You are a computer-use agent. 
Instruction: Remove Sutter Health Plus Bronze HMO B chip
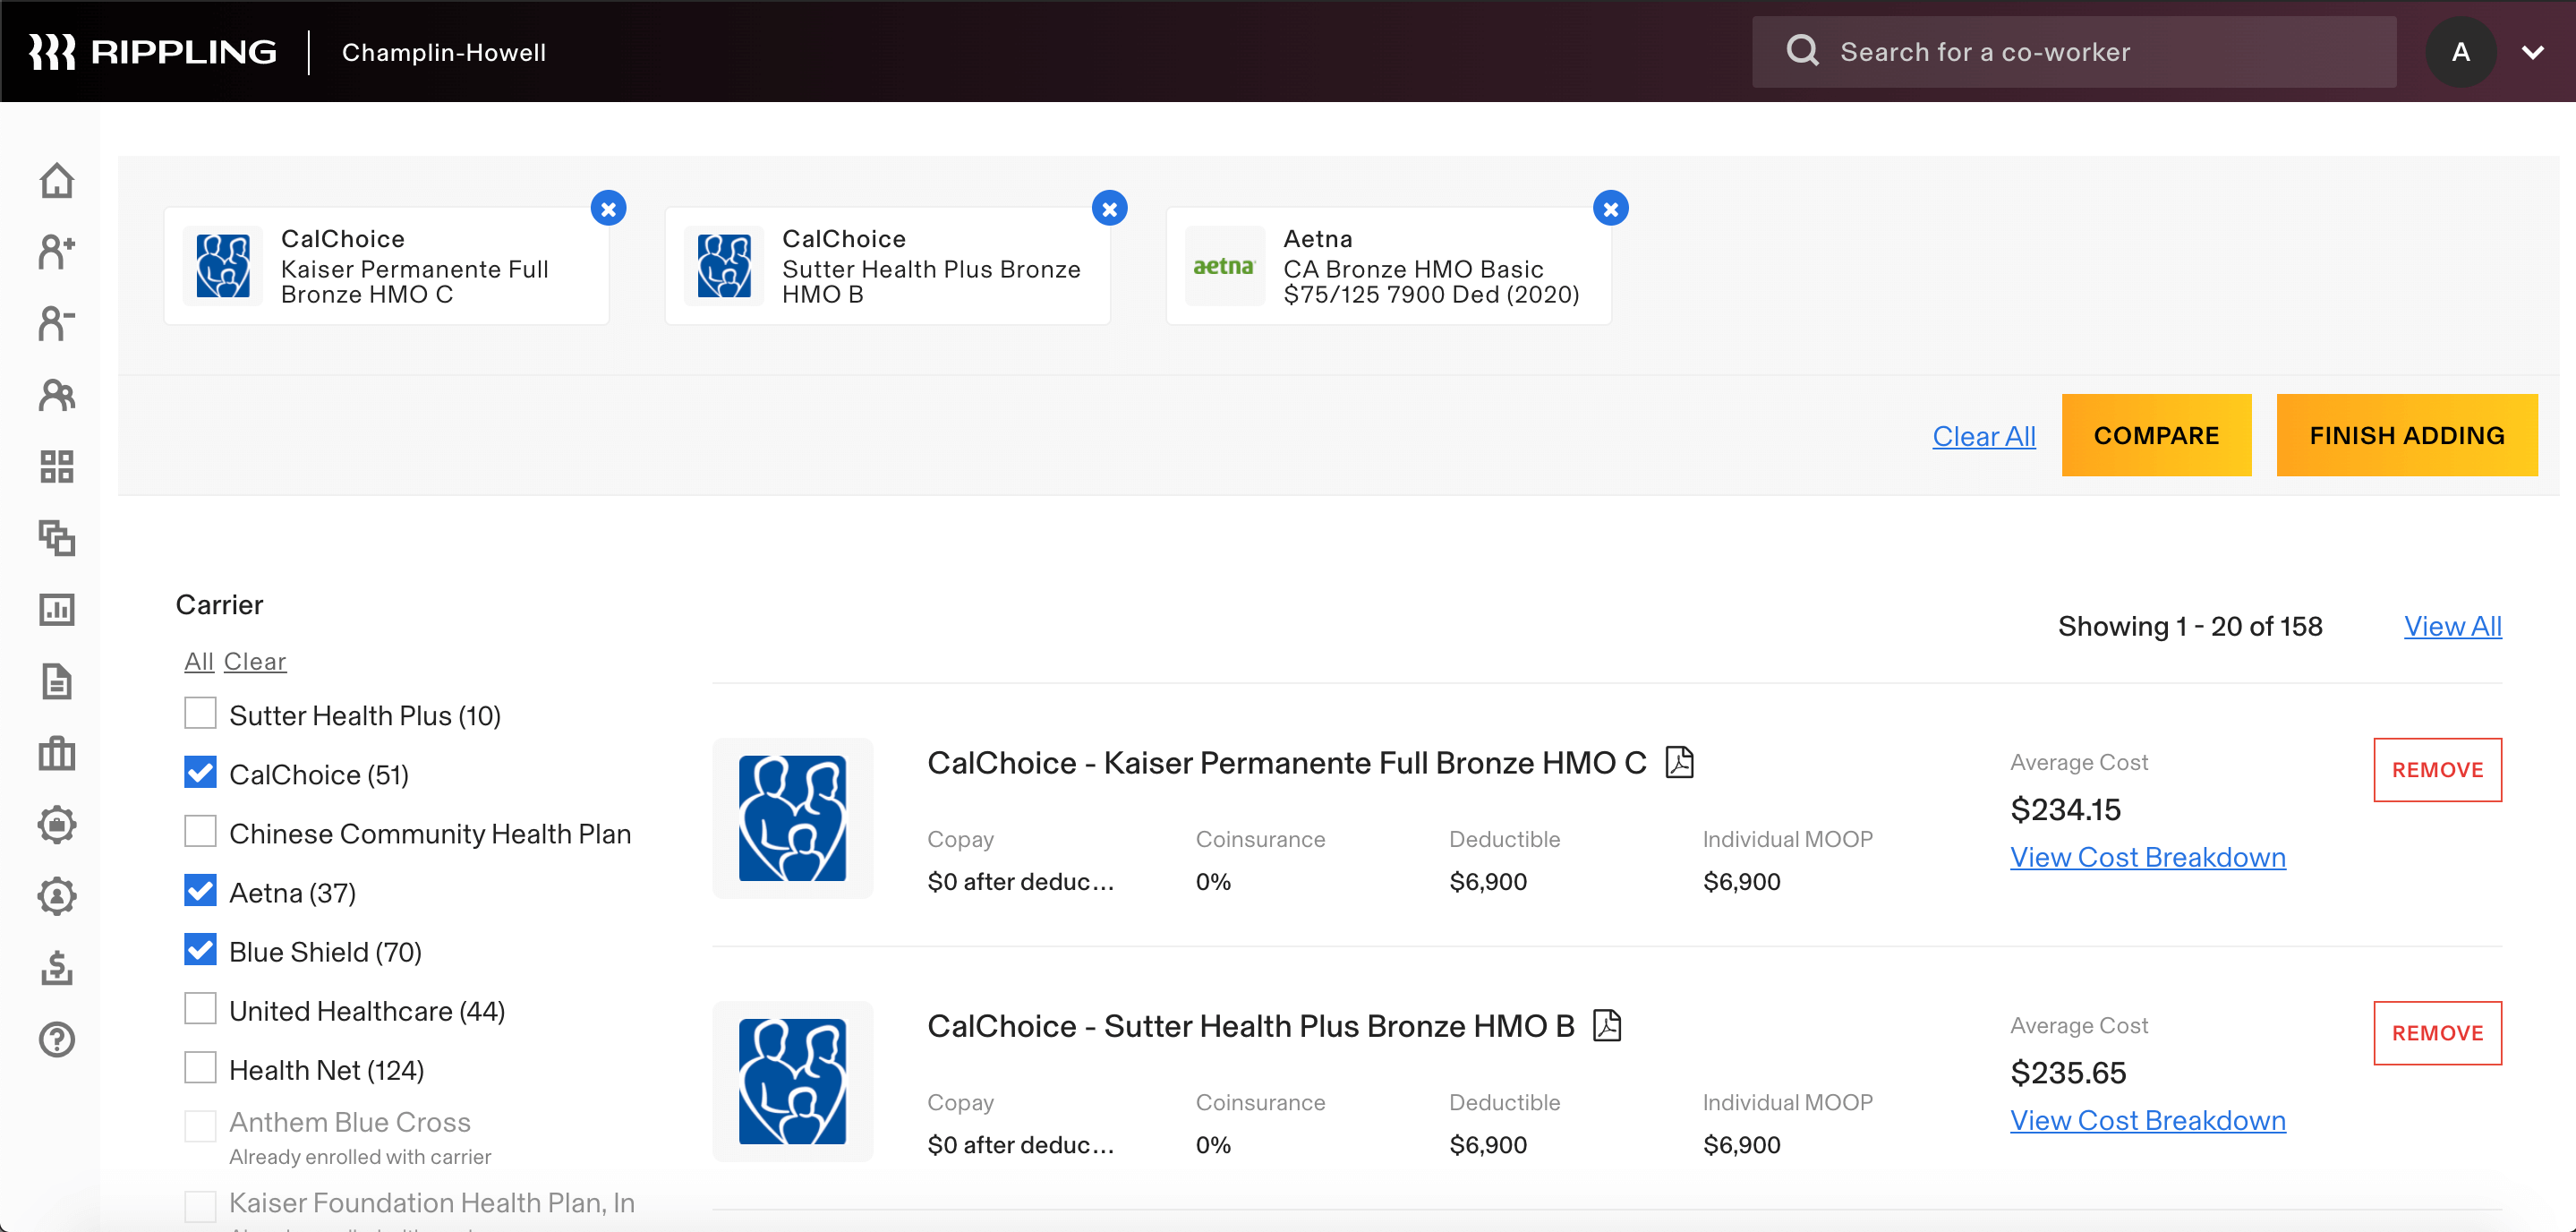1109,209
